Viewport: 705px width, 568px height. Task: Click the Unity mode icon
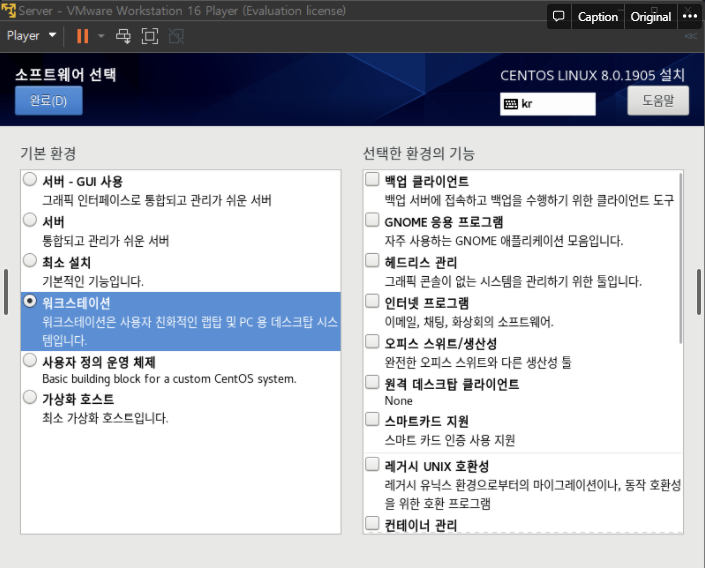176,36
